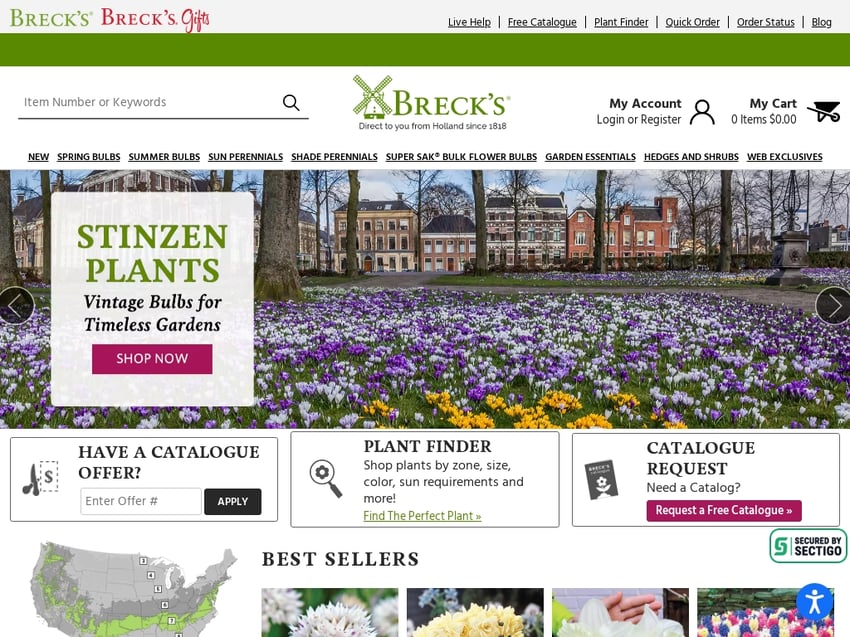The height and width of the screenshot is (637, 850).
Task: Open the Spring Bulbs menu
Action: tap(89, 157)
